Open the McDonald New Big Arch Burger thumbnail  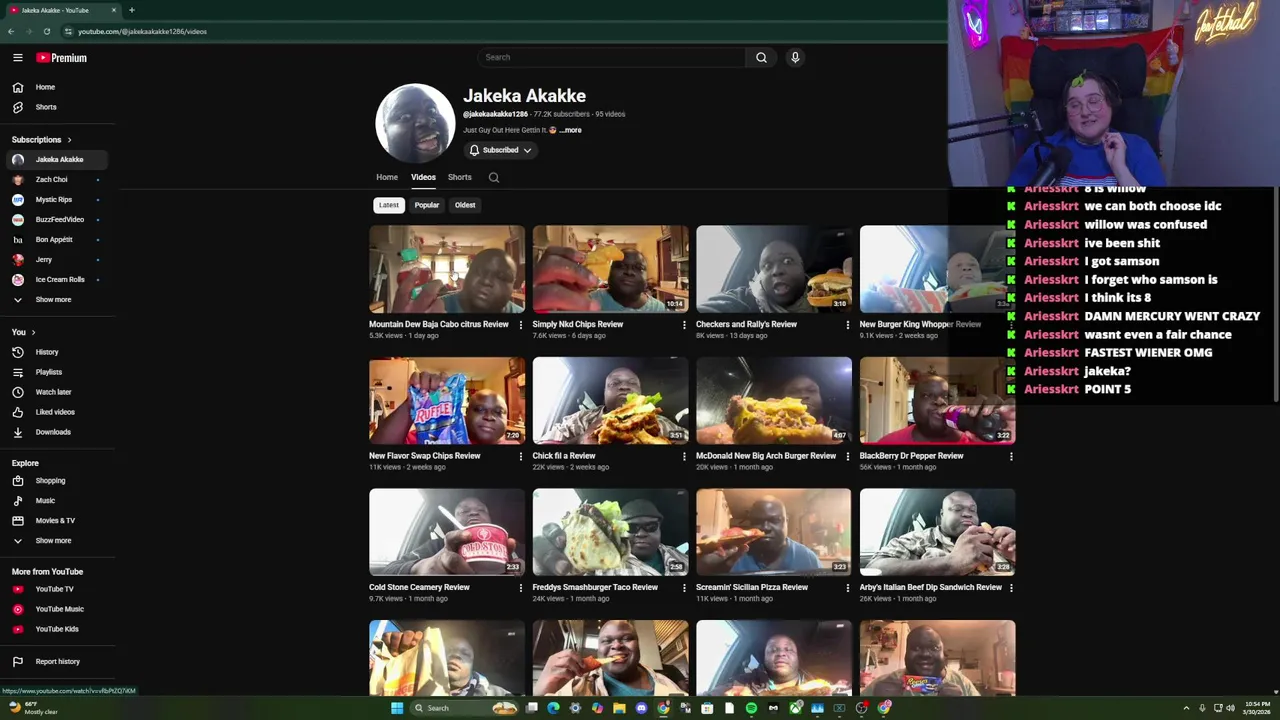tap(774, 400)
